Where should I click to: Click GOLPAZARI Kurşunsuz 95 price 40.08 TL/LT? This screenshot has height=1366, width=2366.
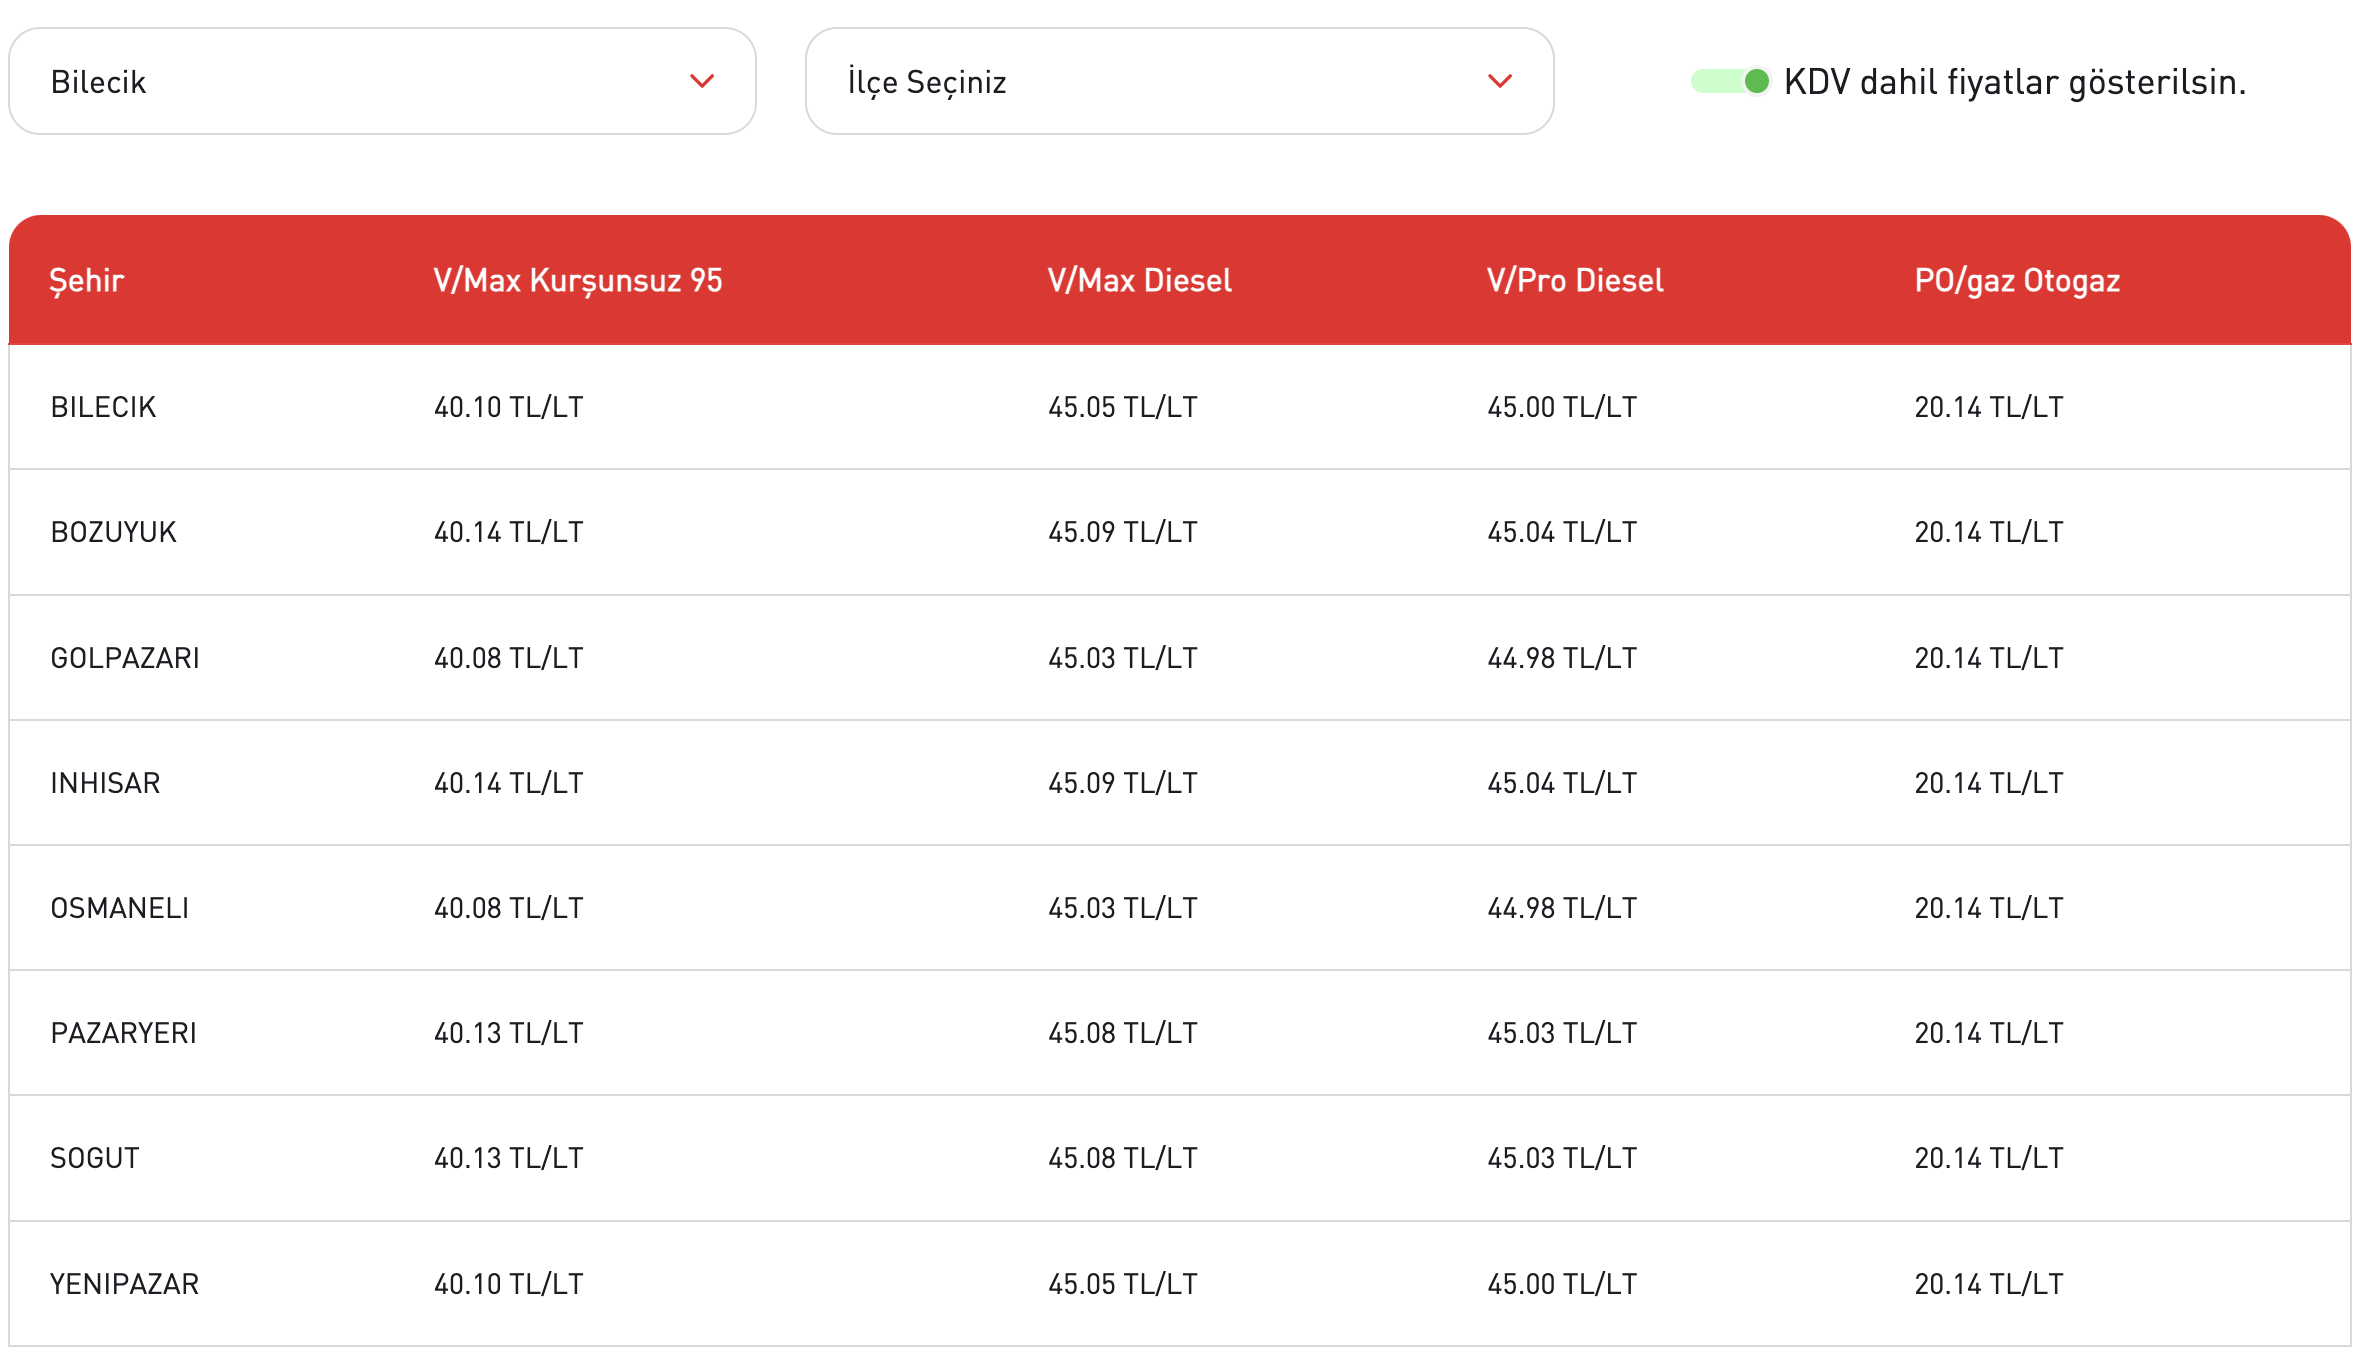point(508,658)
